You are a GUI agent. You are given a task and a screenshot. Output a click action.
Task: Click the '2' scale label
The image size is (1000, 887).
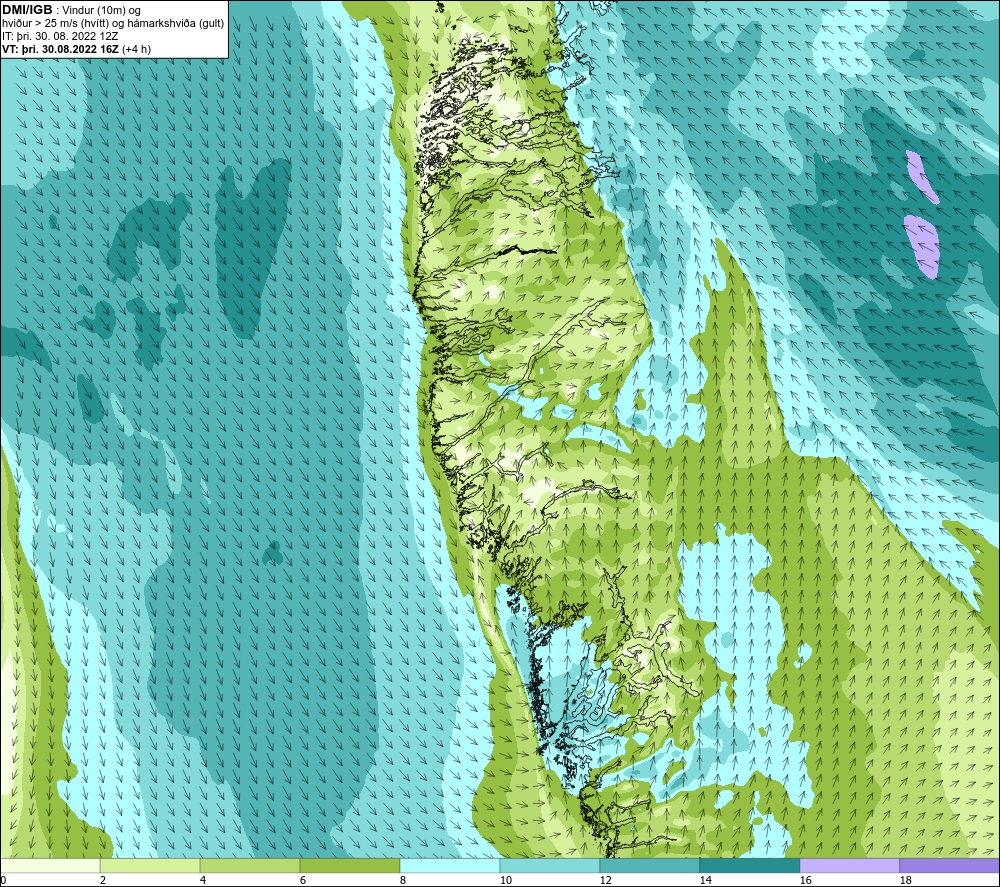point(103,880)
